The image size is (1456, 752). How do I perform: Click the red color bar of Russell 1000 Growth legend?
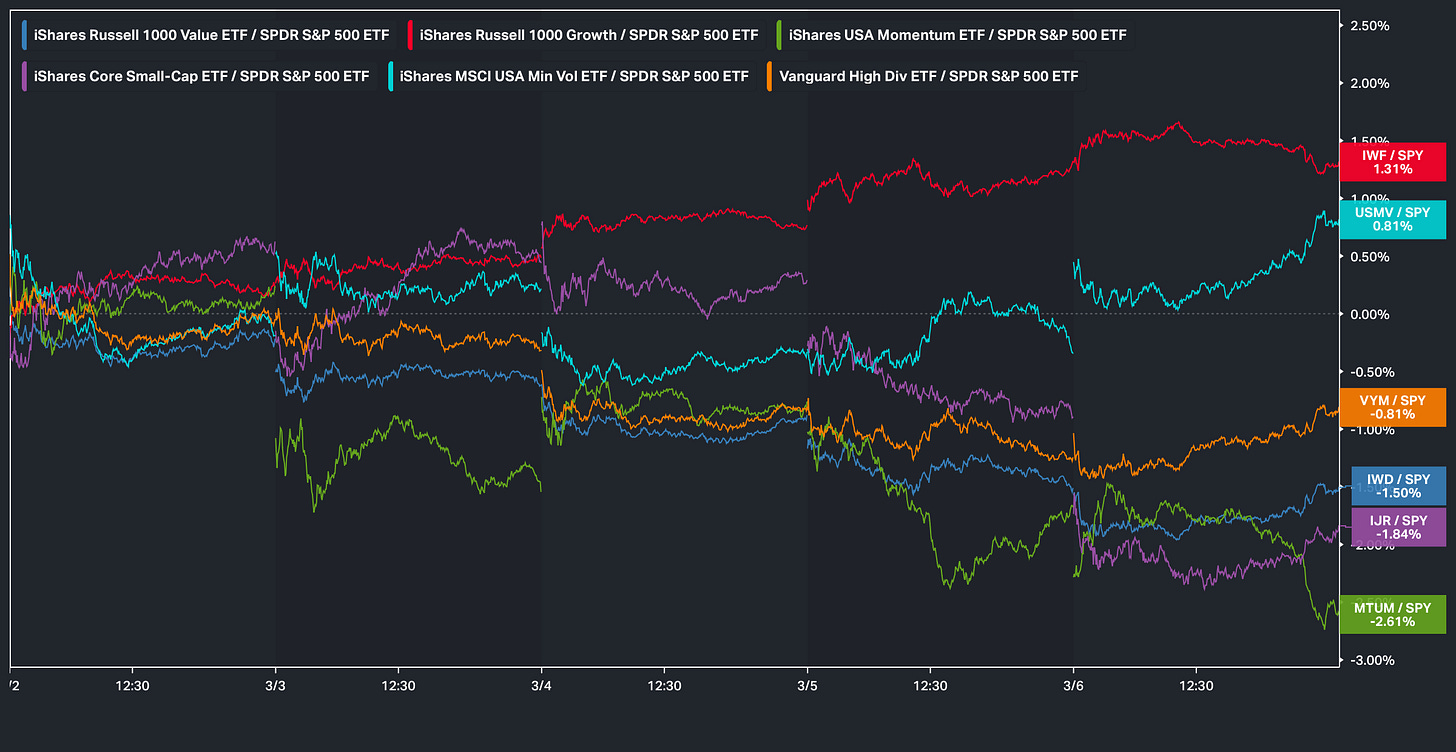[412, 35]
